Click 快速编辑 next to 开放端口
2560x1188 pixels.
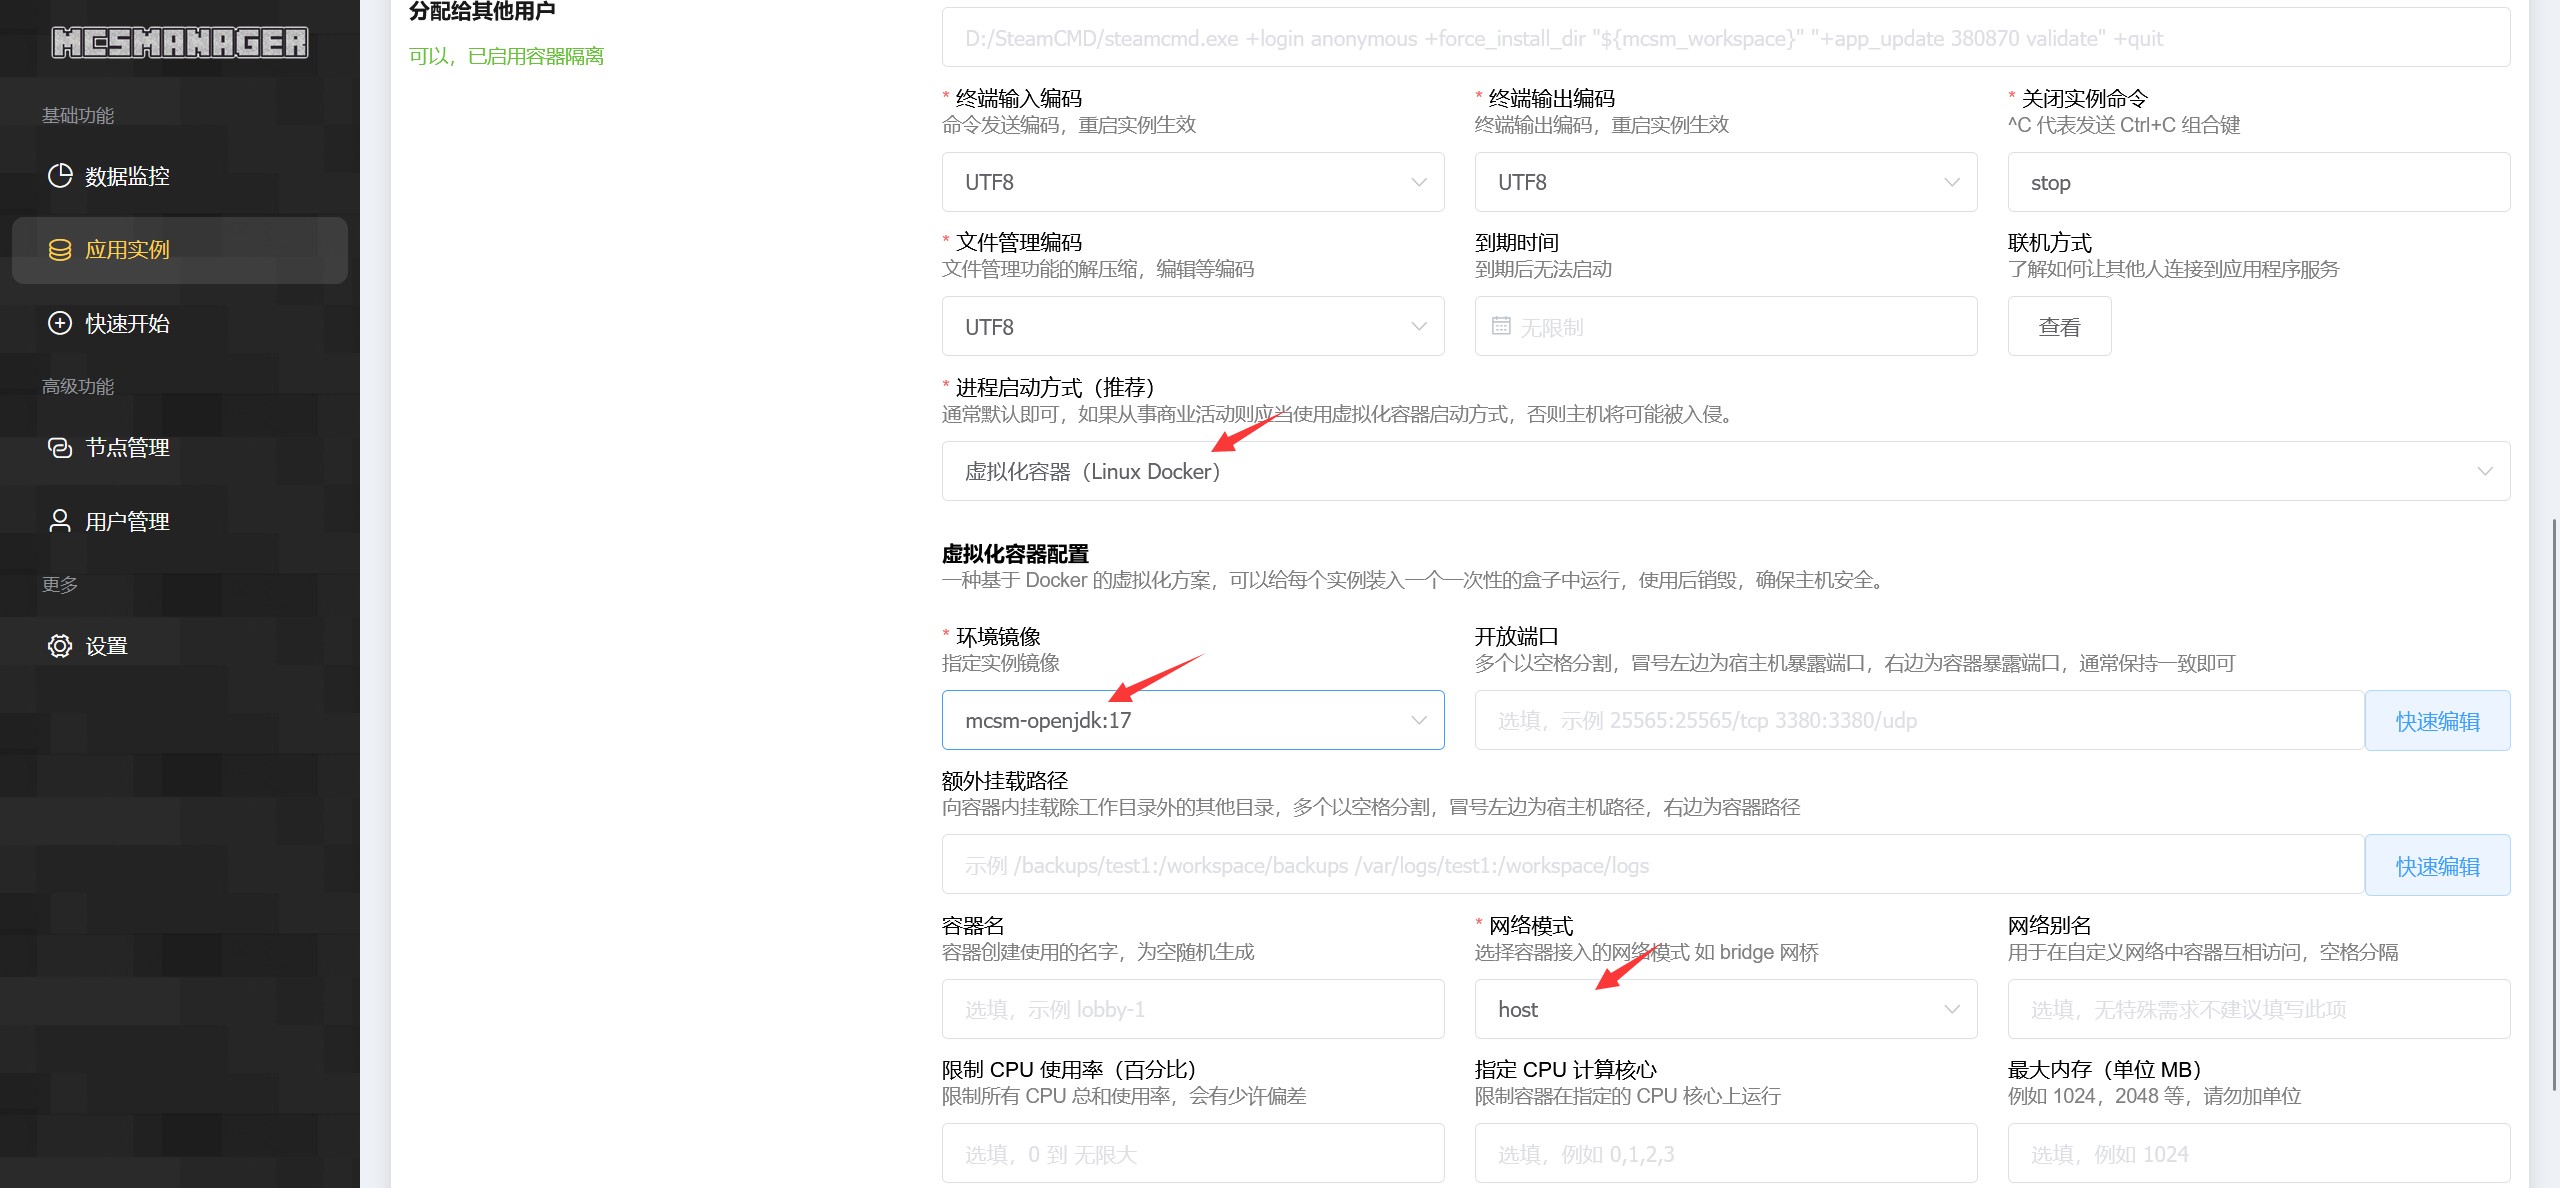pos(2437,721)
